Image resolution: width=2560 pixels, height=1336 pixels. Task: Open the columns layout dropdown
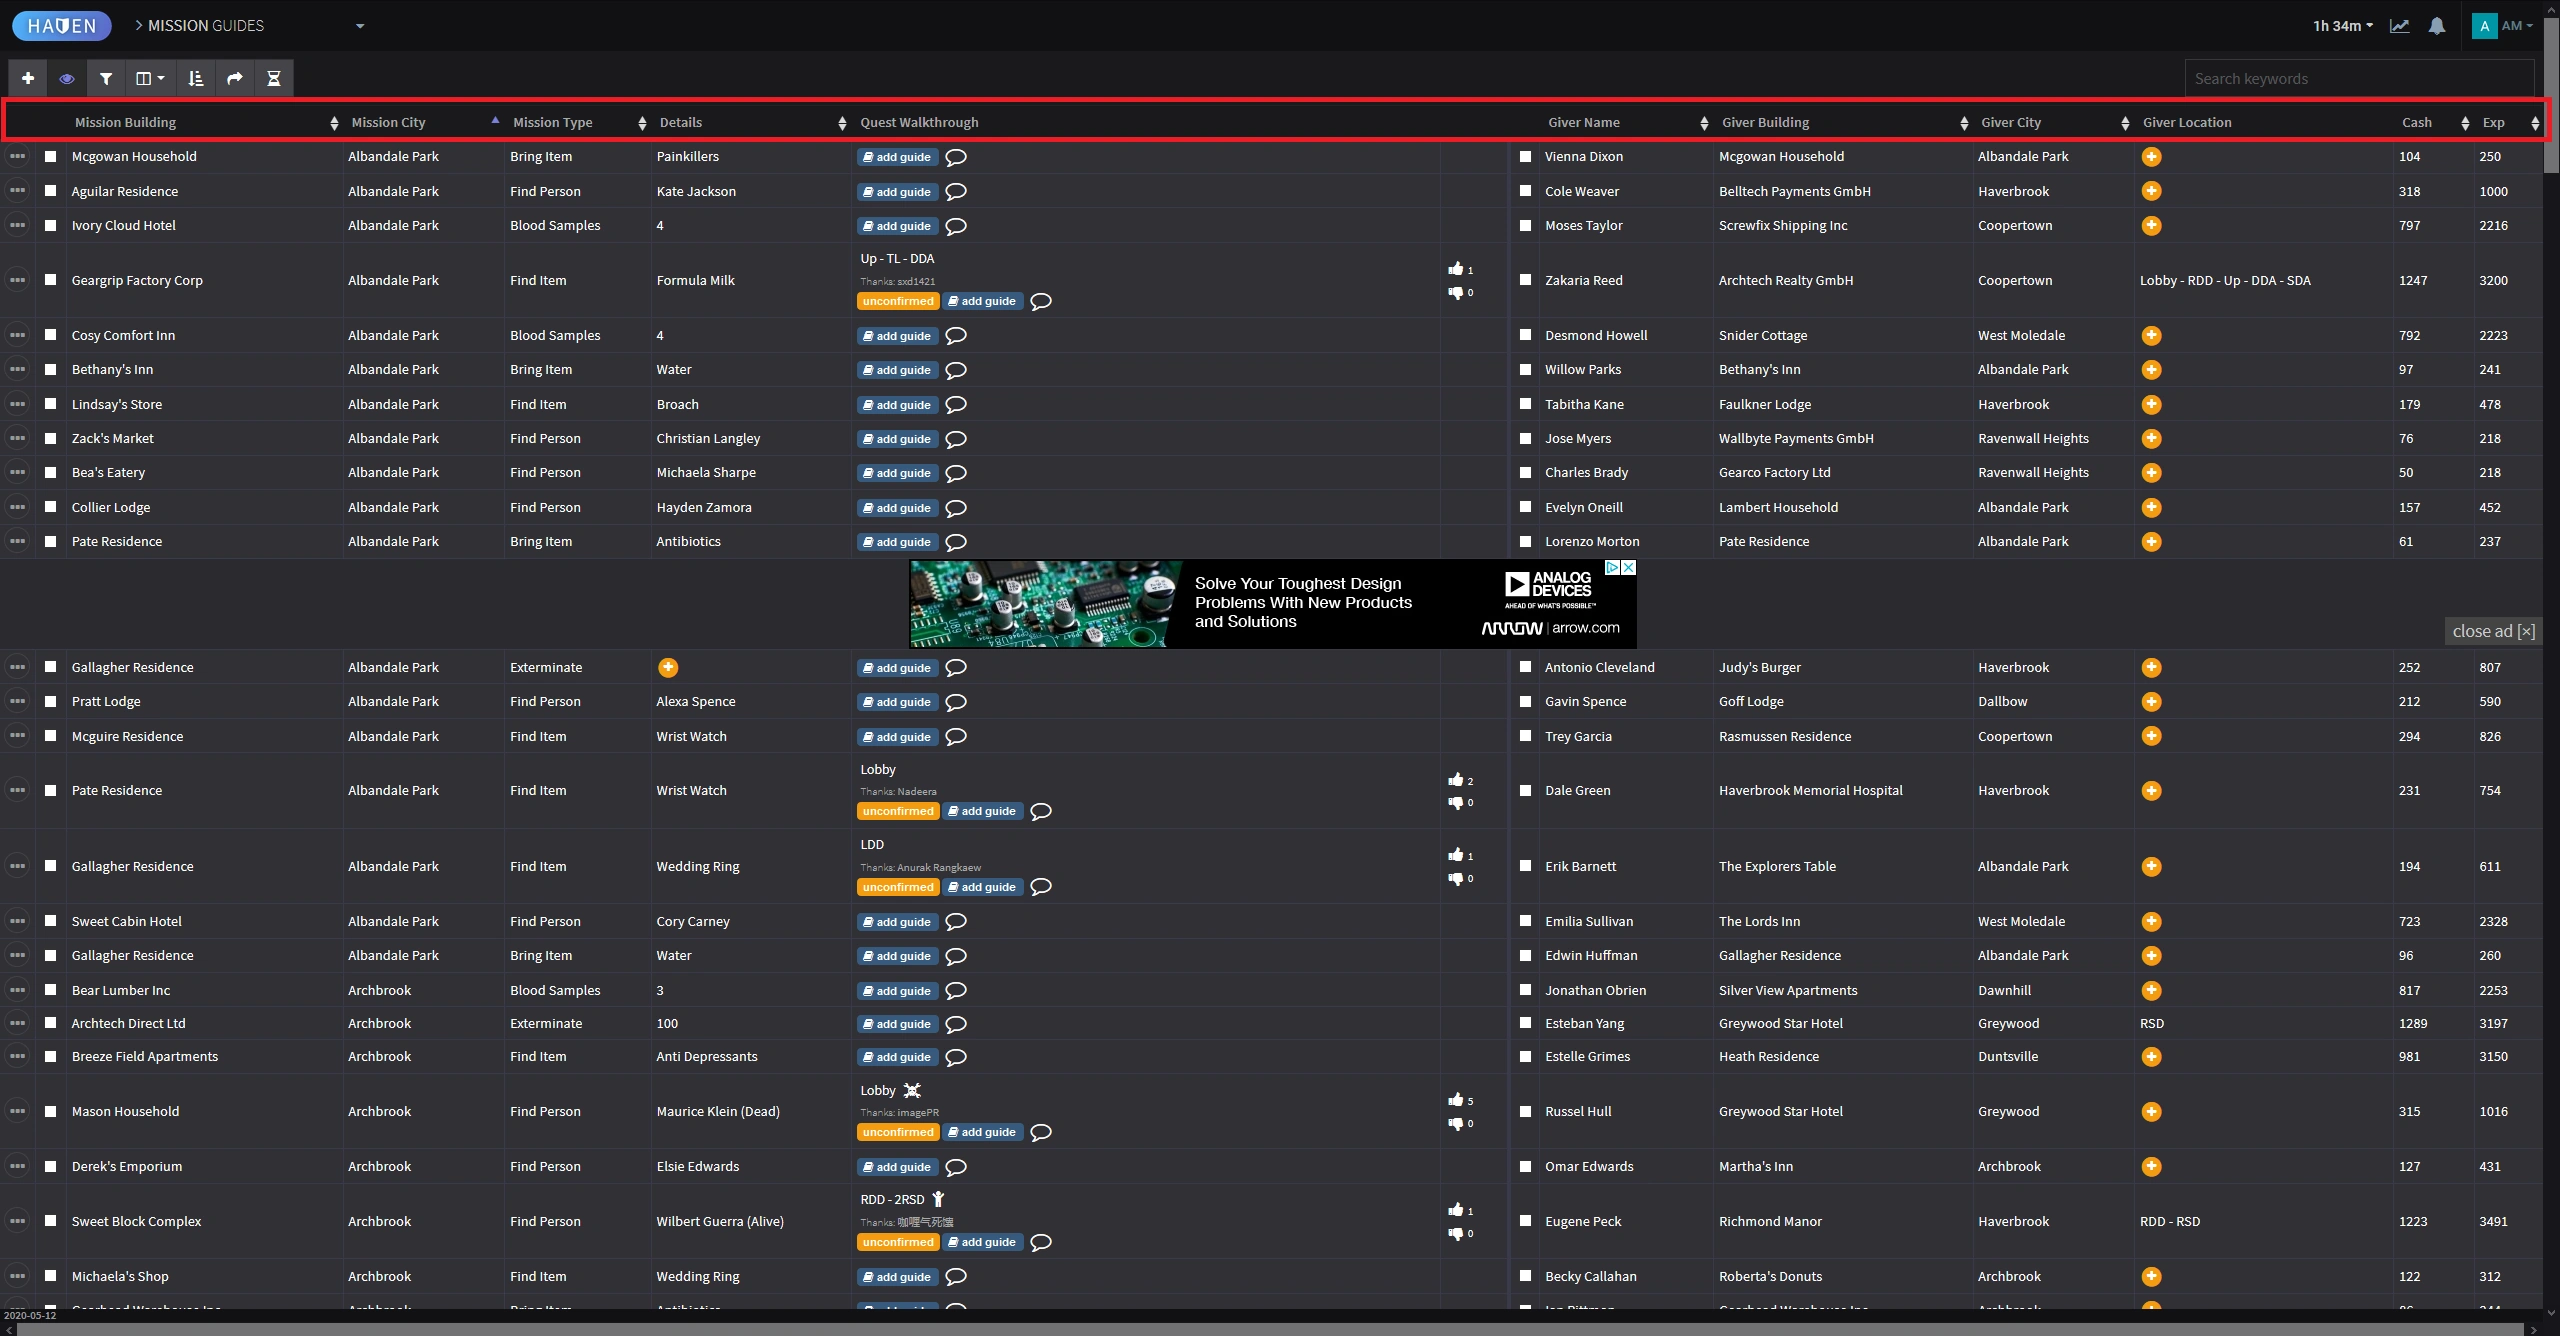click(x=150, y=78)
